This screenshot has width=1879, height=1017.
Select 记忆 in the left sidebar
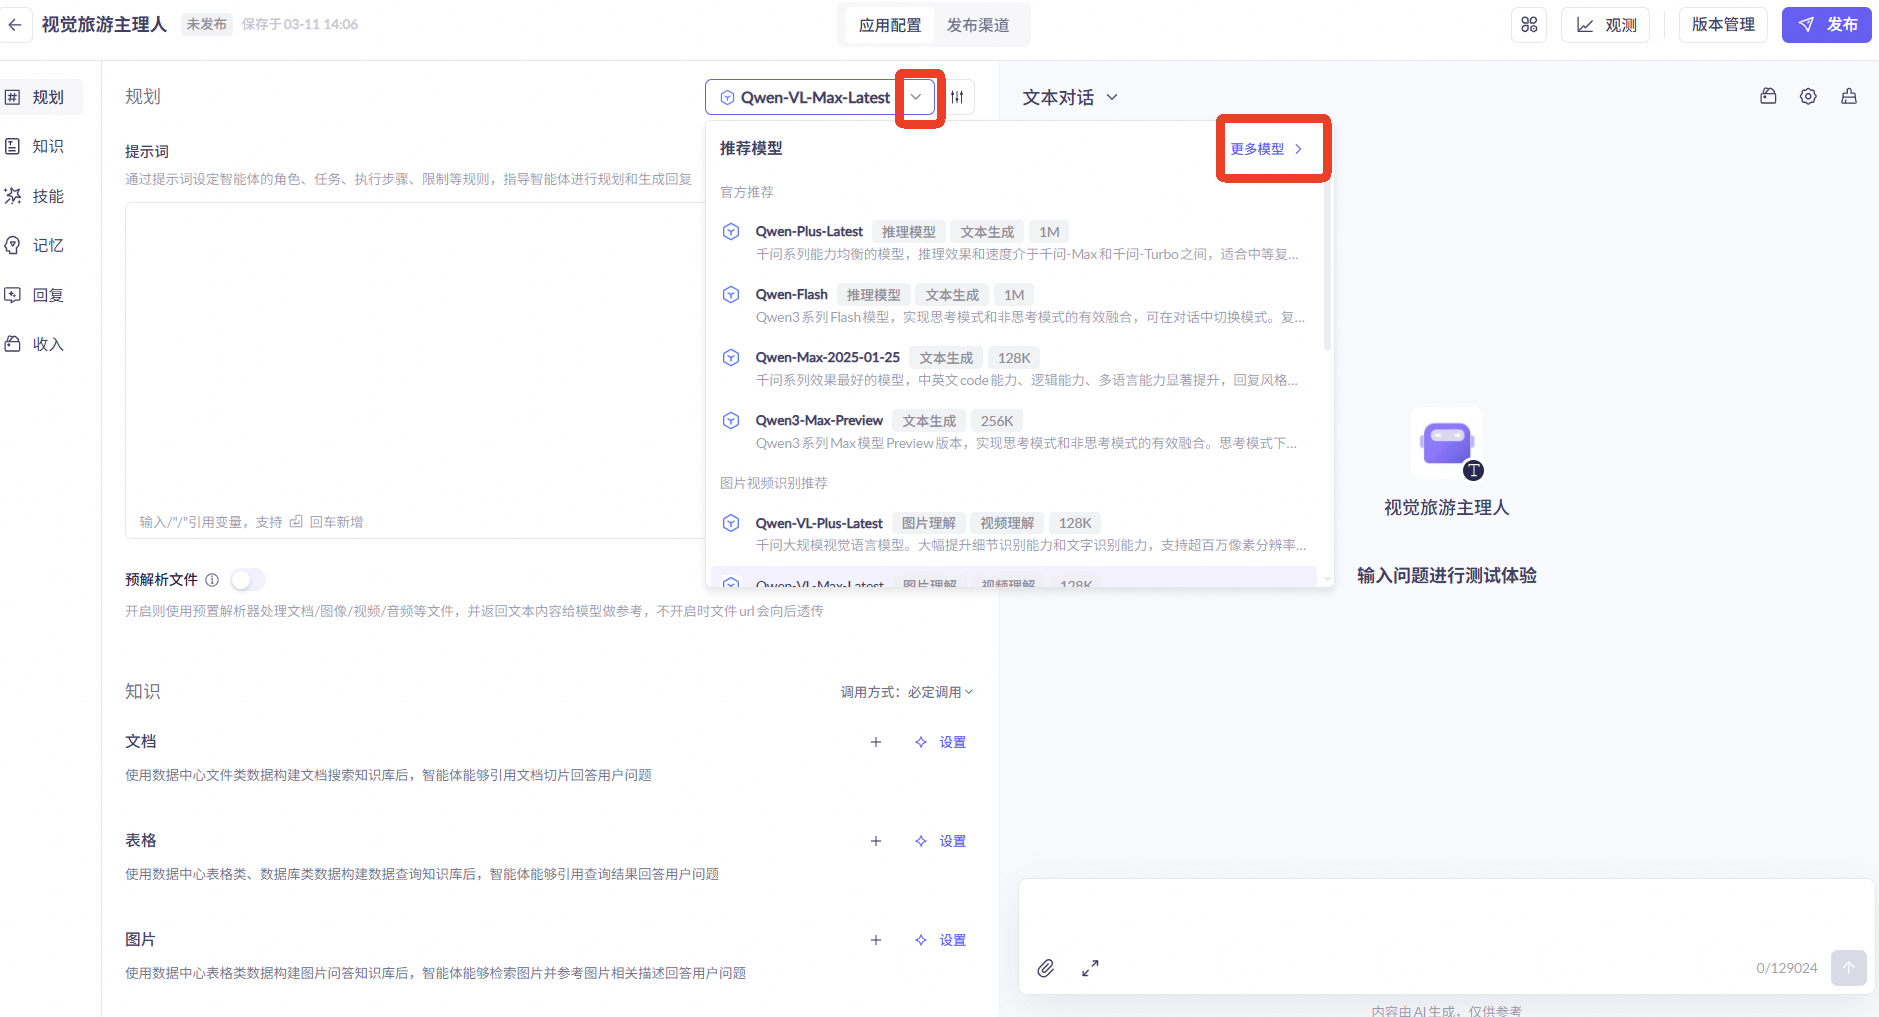pyautogui.click(x=42, y=245)
